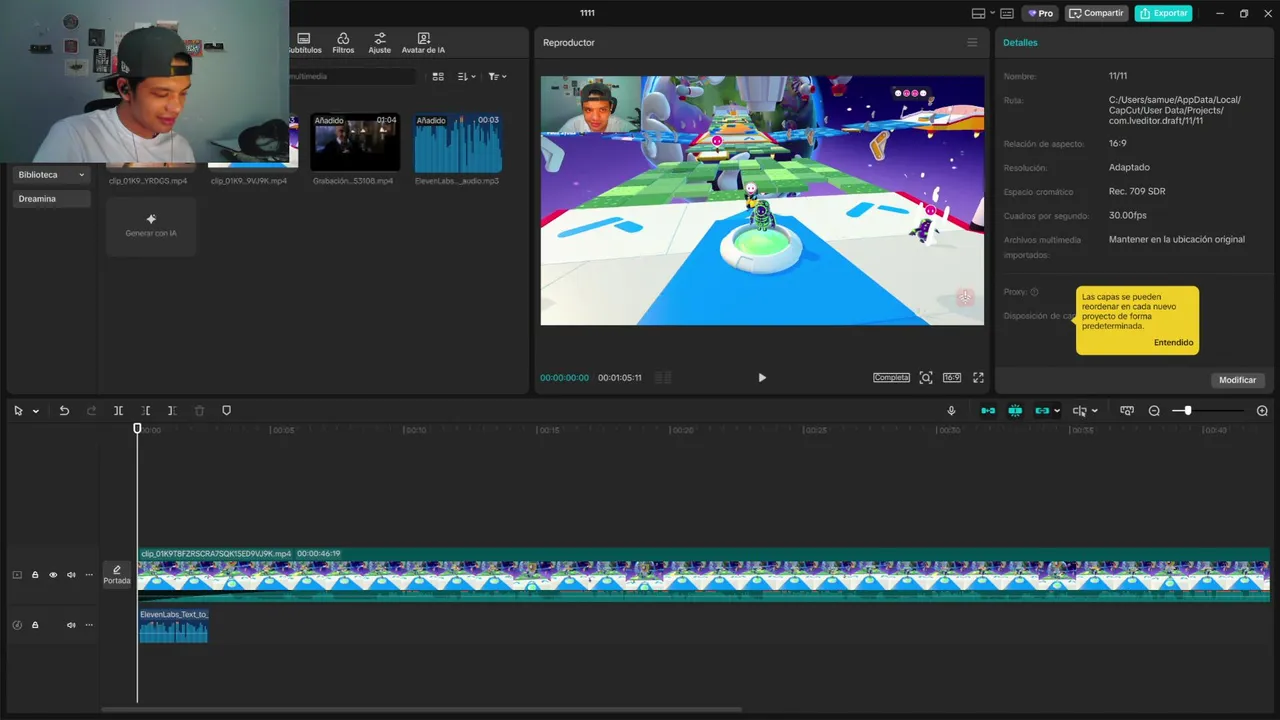Zoom out the timeline
1280x720 pixels.
pyautogui.click(x=1154, y=411)
